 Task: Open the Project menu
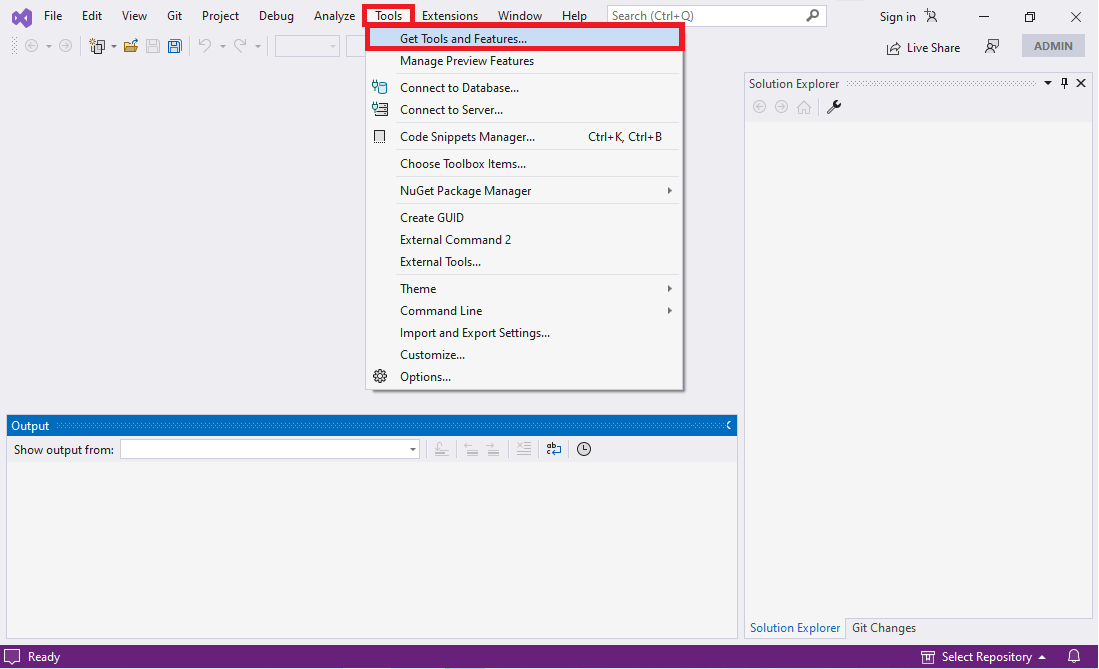220,15
